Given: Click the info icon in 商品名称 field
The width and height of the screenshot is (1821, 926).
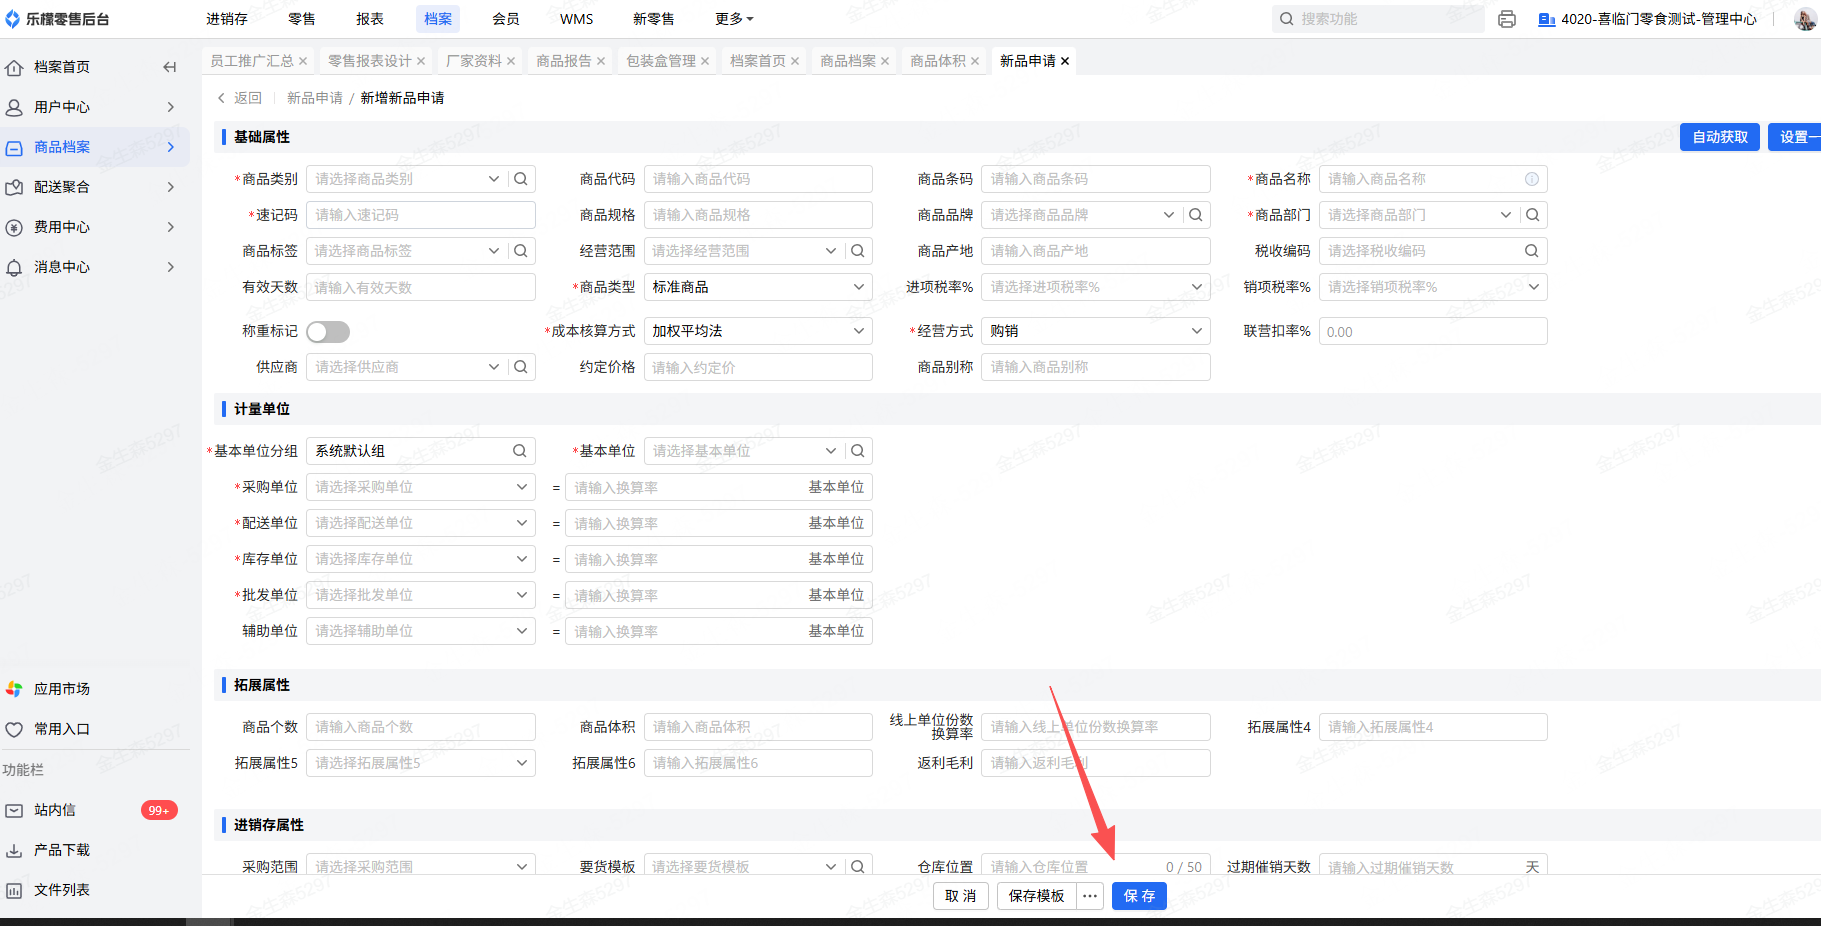Looking at the screenshot, I should [1532, 179].
